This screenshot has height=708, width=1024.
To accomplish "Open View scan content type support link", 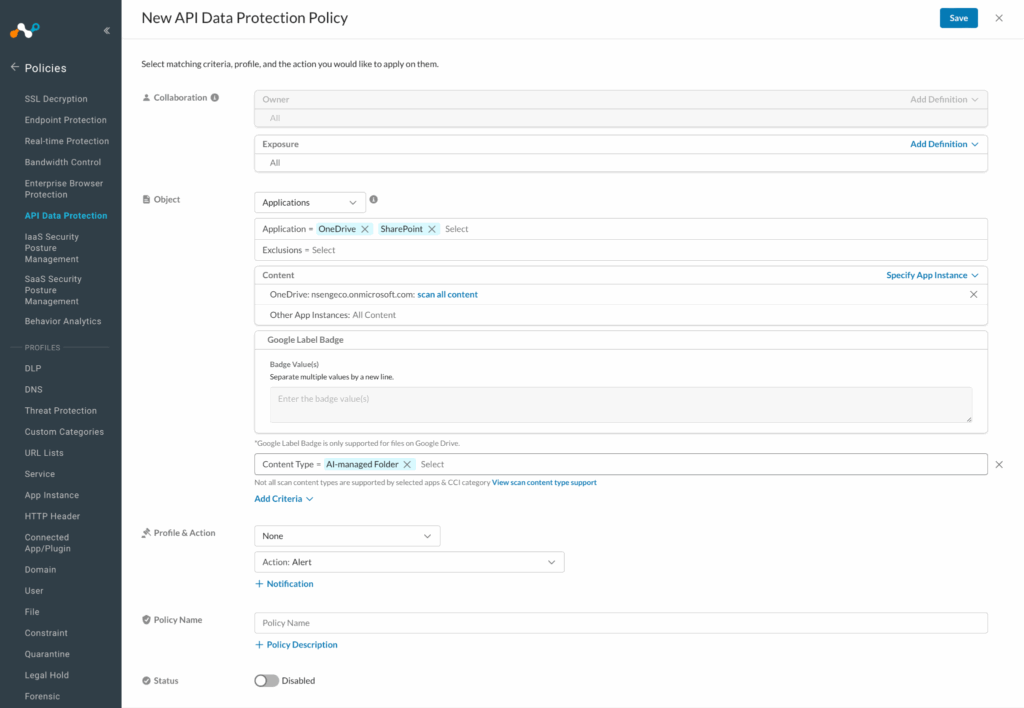I will (544, 483).
